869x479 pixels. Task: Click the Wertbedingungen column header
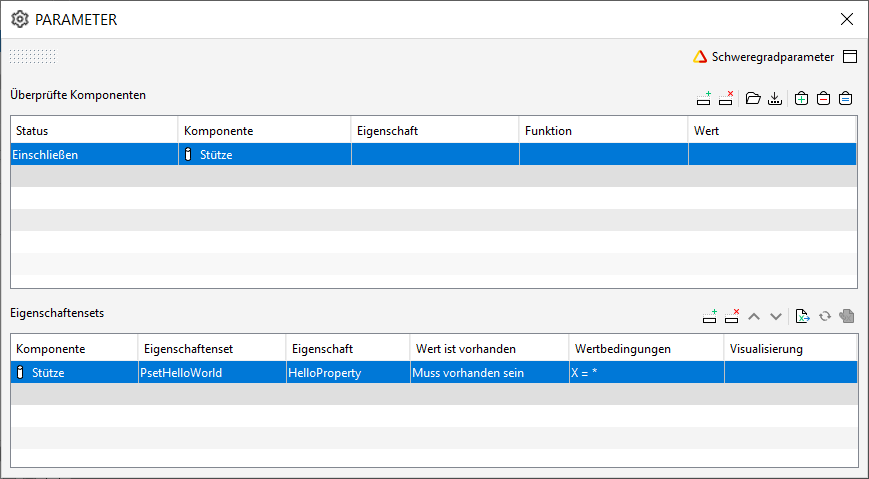(x=646, y=349)
